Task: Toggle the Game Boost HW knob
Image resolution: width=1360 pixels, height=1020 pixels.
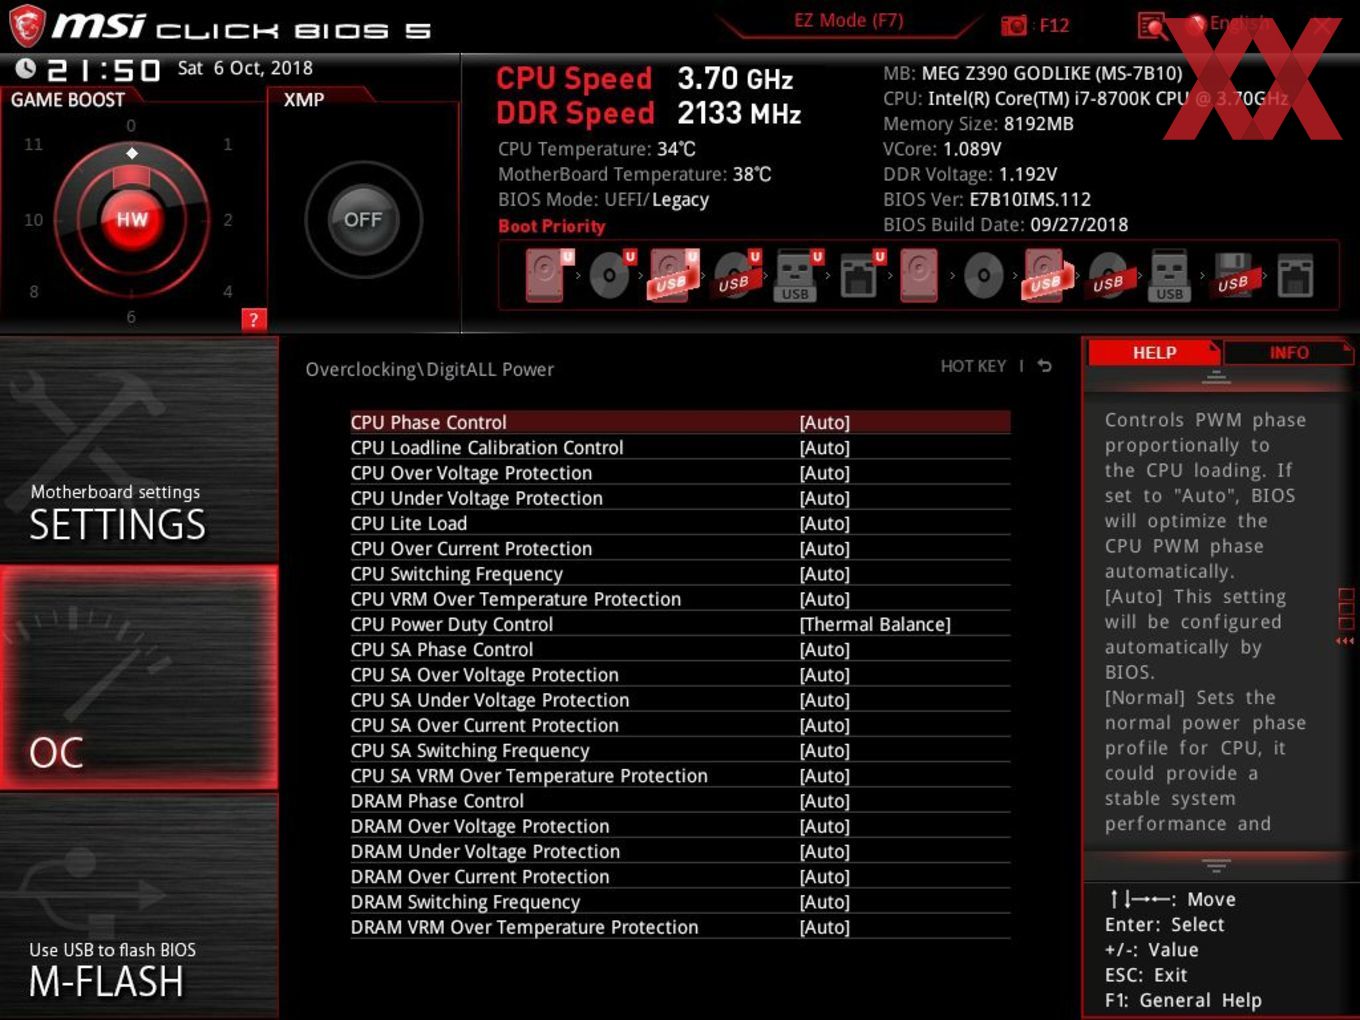Action: [x=132, y=219]
